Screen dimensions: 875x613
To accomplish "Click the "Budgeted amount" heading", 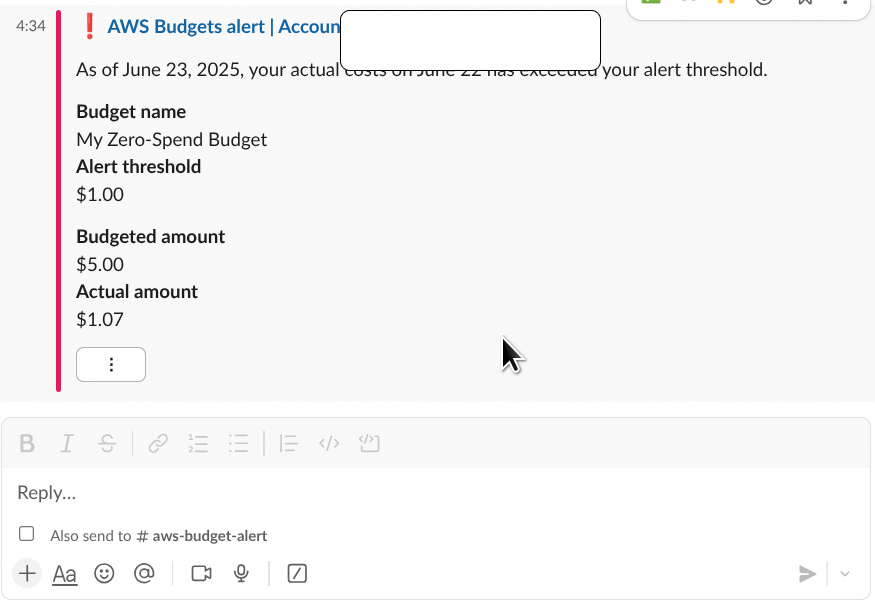I will (151, 237).
